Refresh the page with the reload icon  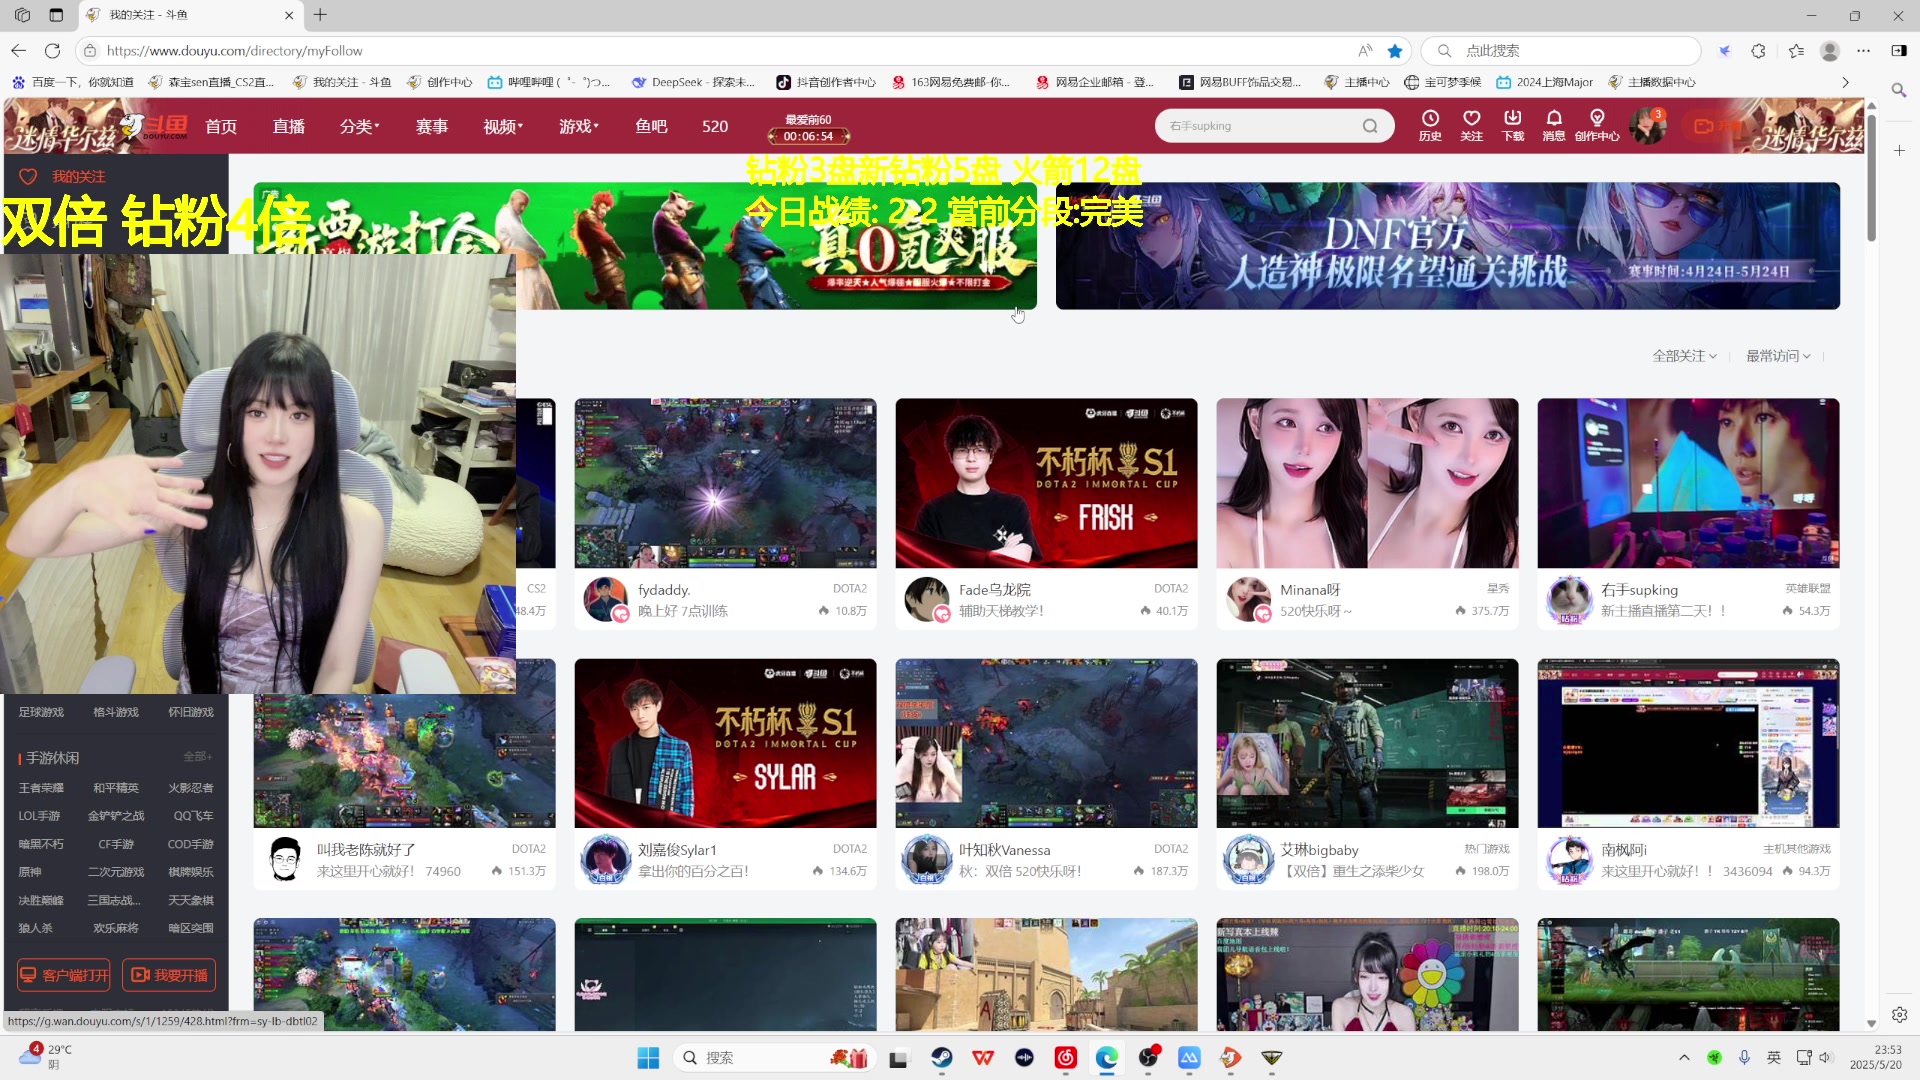(53, 50)
